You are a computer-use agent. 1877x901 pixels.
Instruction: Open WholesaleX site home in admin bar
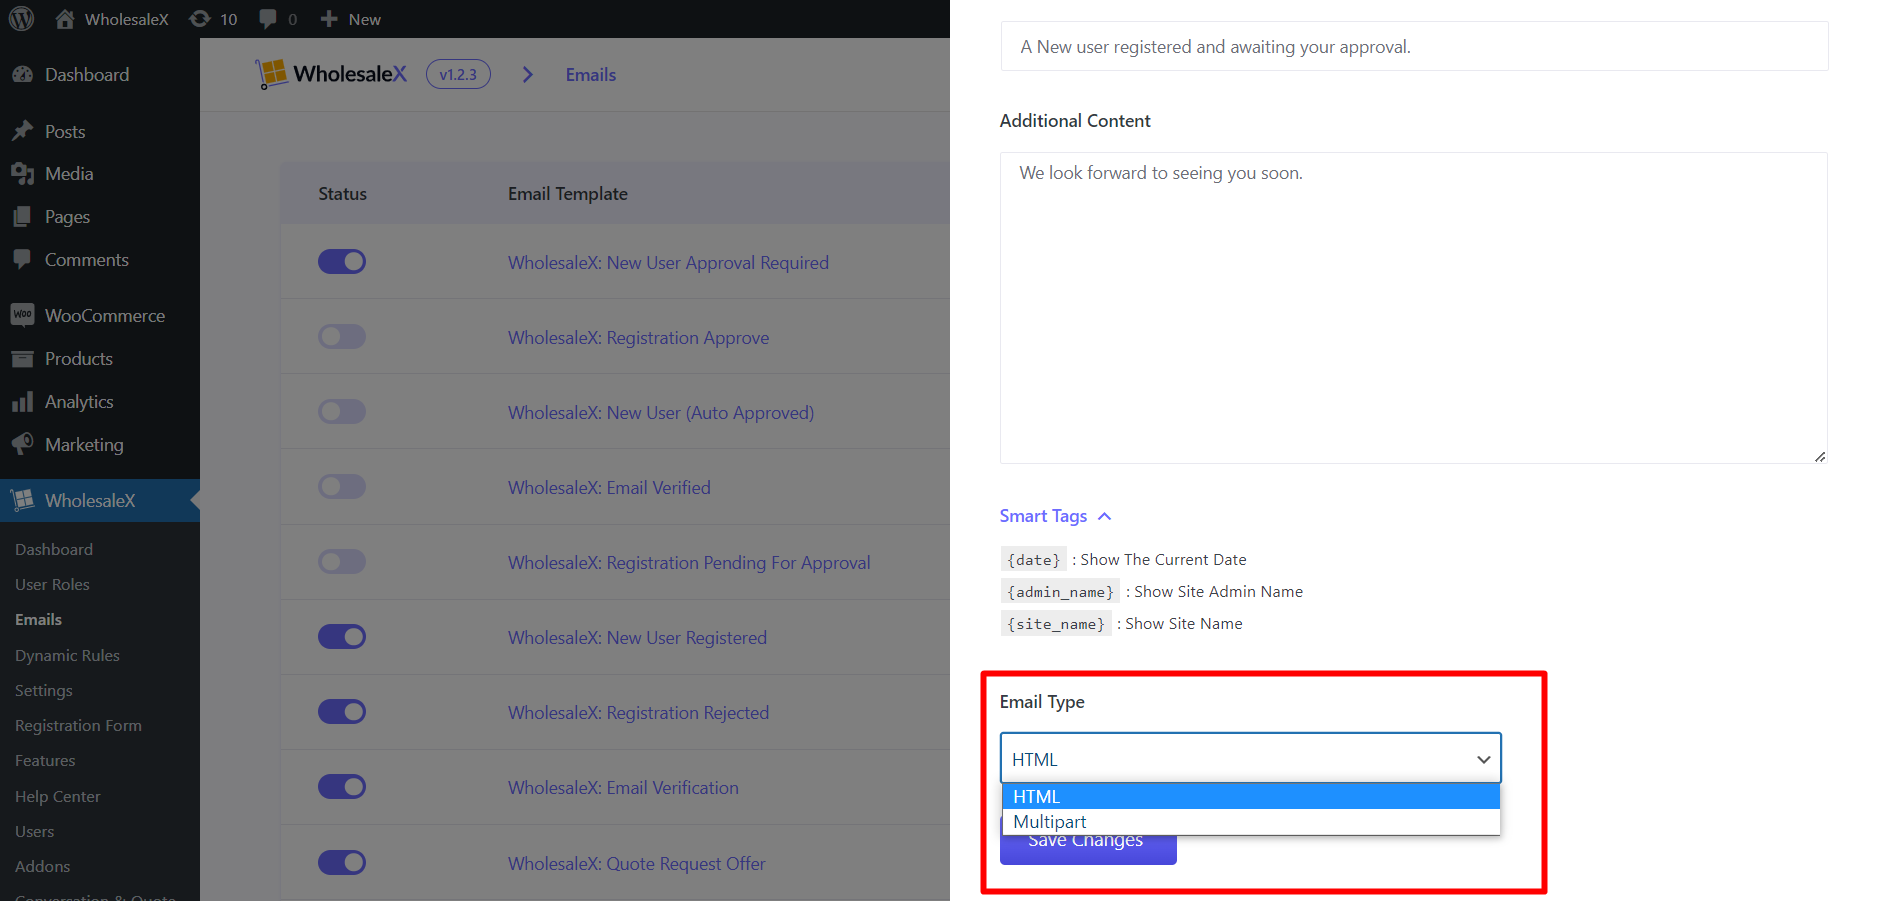click(x=112, y=19)
